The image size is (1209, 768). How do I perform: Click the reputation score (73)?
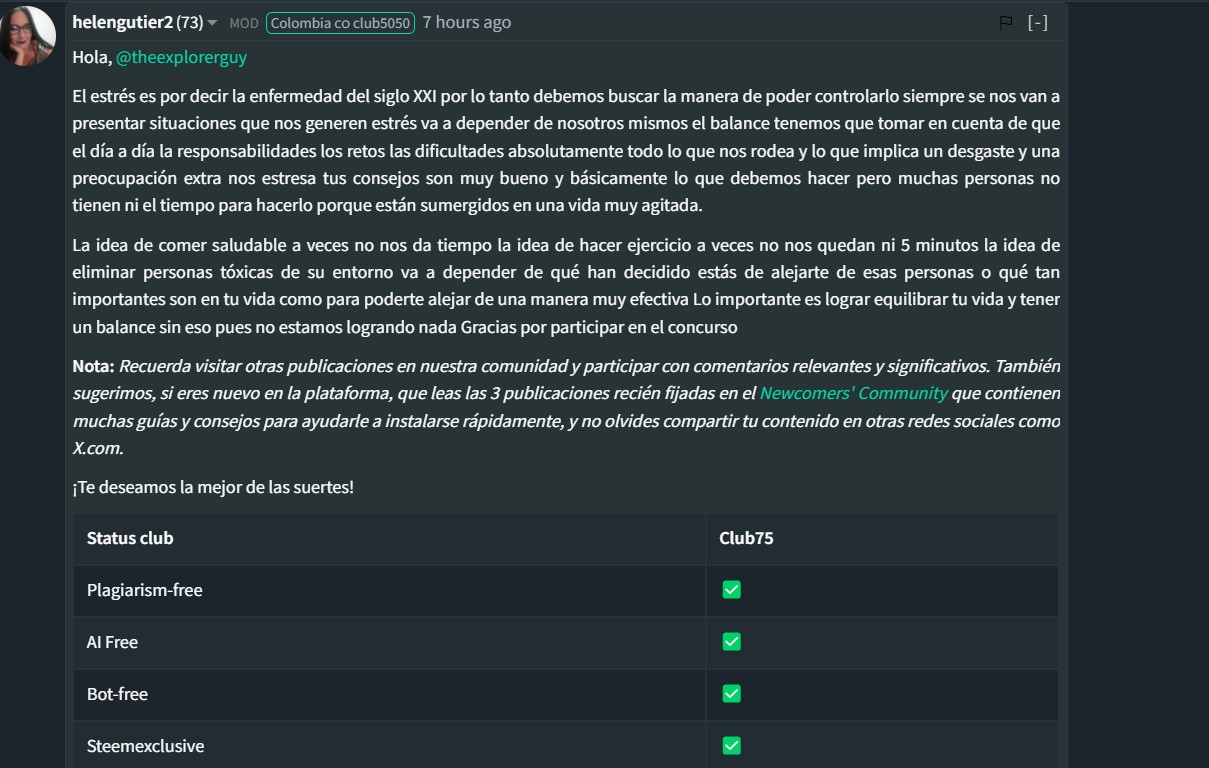[190, 22]
